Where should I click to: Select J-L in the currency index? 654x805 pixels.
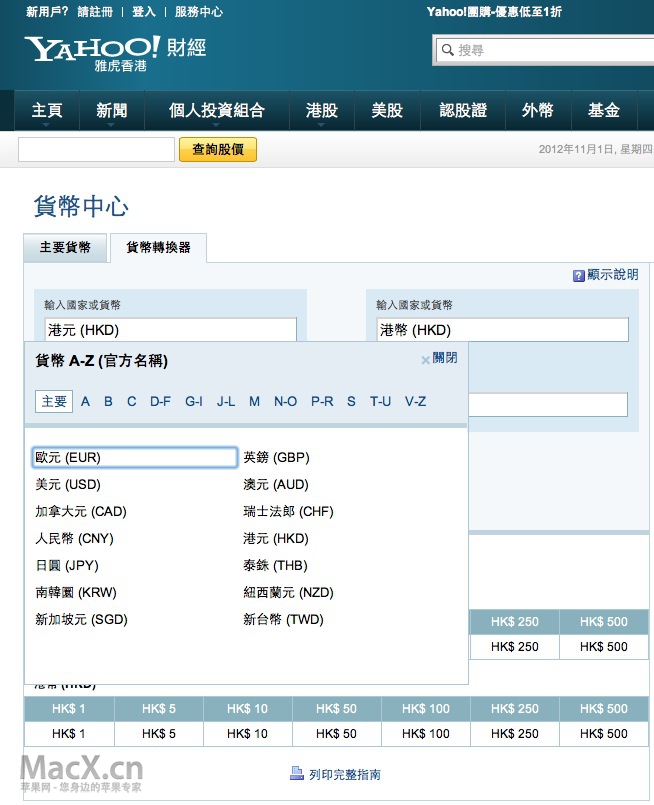226,401
